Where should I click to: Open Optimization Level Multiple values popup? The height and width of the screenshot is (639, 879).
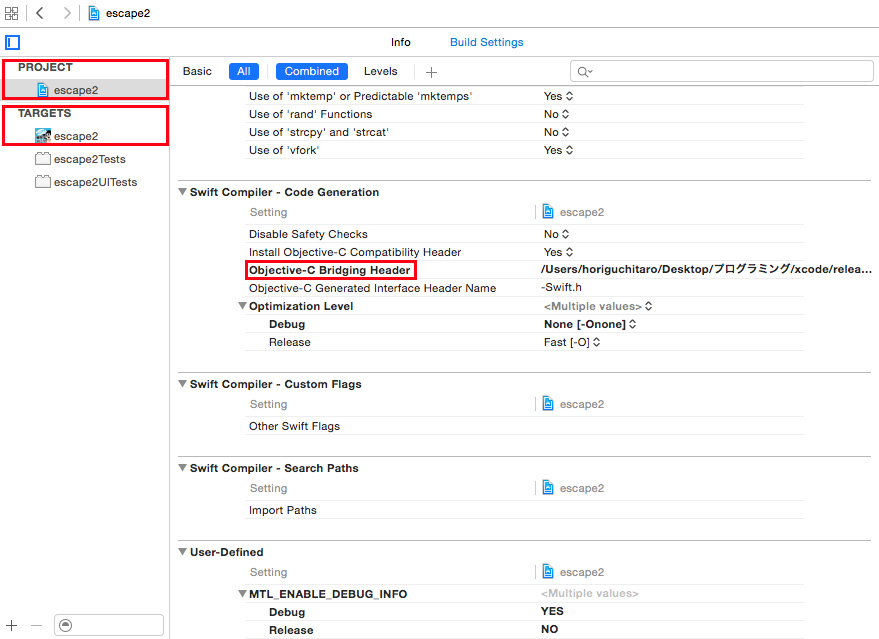click(598, 306)
